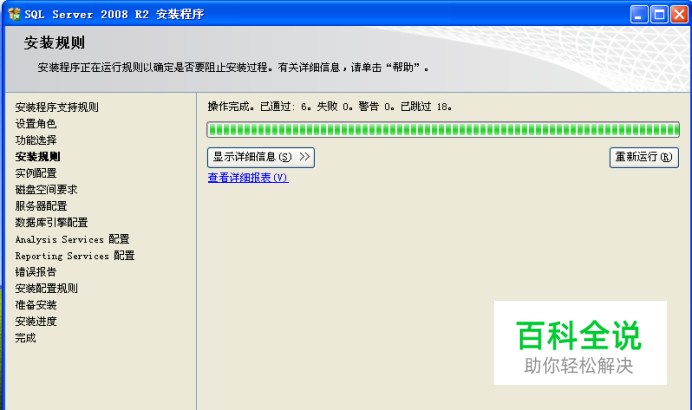This screenshot has width=692, height=410.
Task: Open the 查看详细报表 link
Action: point(248,177)
